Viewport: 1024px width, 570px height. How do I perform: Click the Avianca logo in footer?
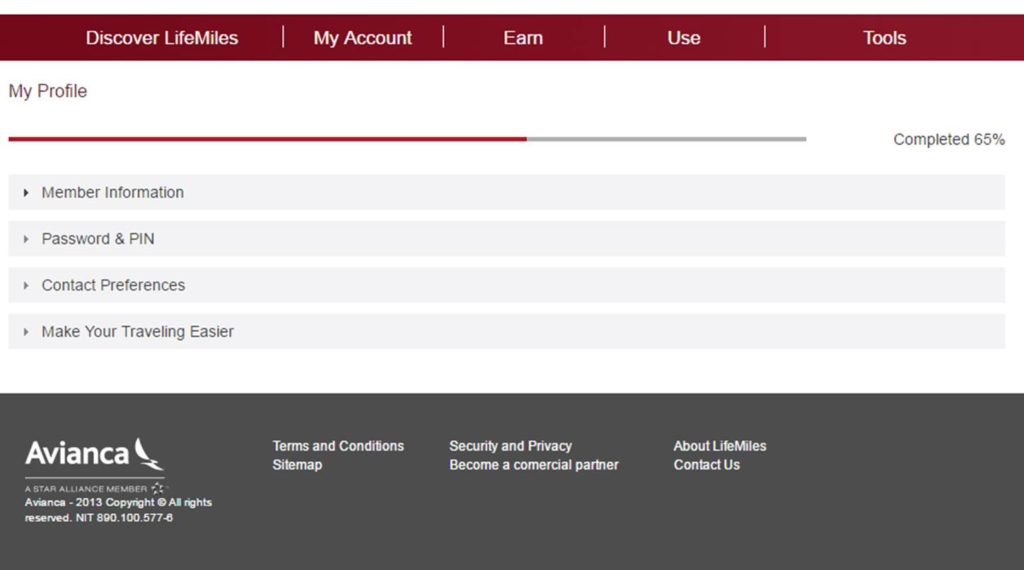[95, 454]
